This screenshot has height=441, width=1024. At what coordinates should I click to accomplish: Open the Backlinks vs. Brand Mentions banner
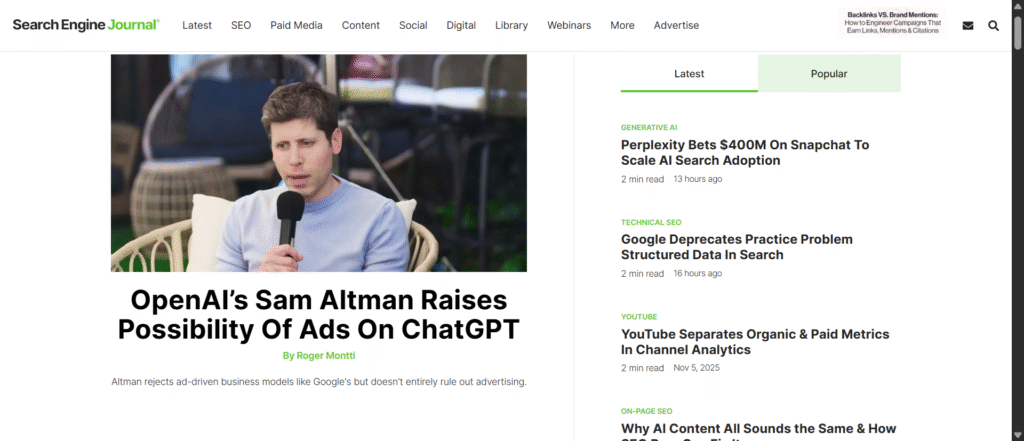[x=891, y=23]
